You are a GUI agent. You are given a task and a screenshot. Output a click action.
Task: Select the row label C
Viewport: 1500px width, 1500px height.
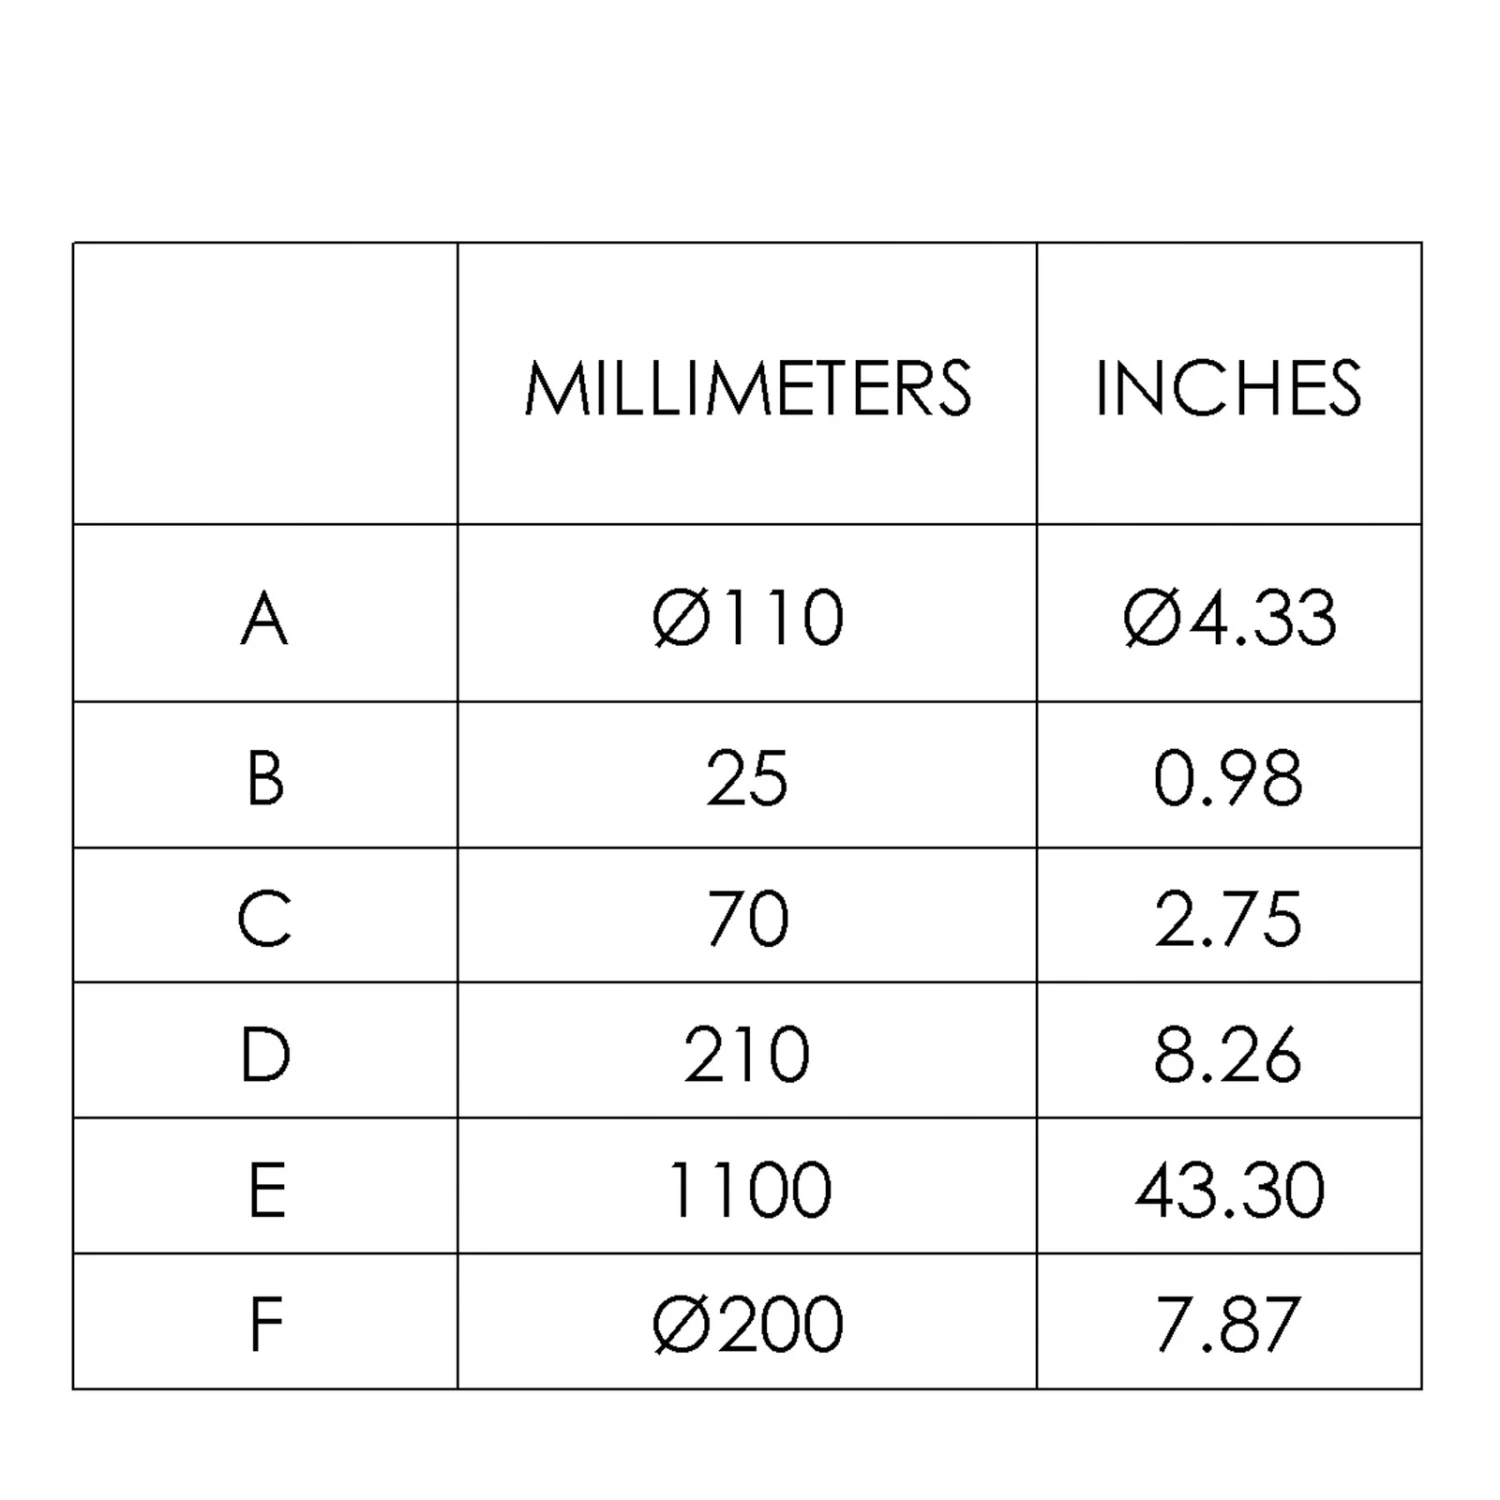tap(265, 918)
